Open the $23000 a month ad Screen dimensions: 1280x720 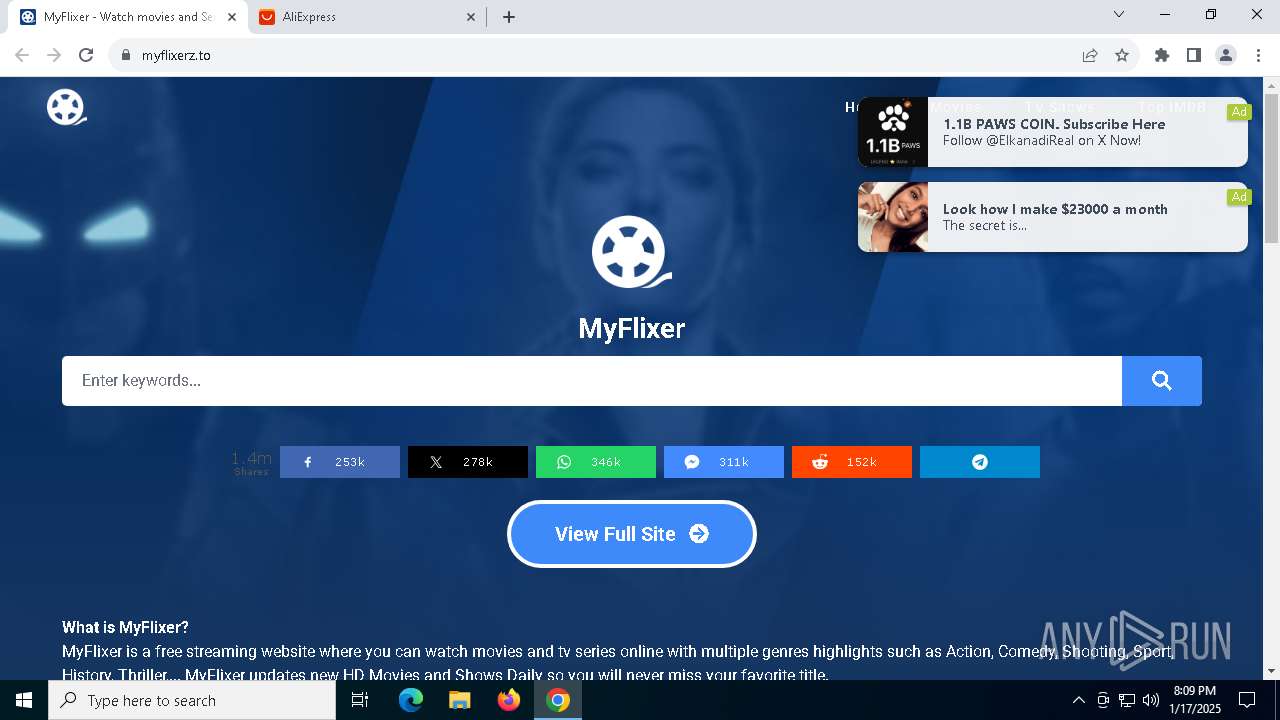pyautogui.click(x=1053, y=217)
